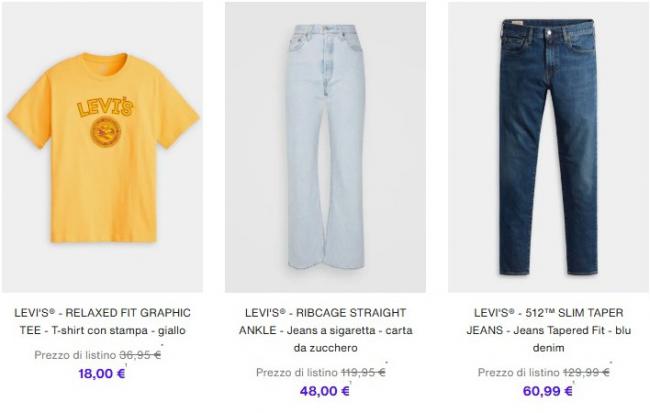650x413 pixels.
Task: Open the light blue Ribcage jeans image
Action: 325,147
